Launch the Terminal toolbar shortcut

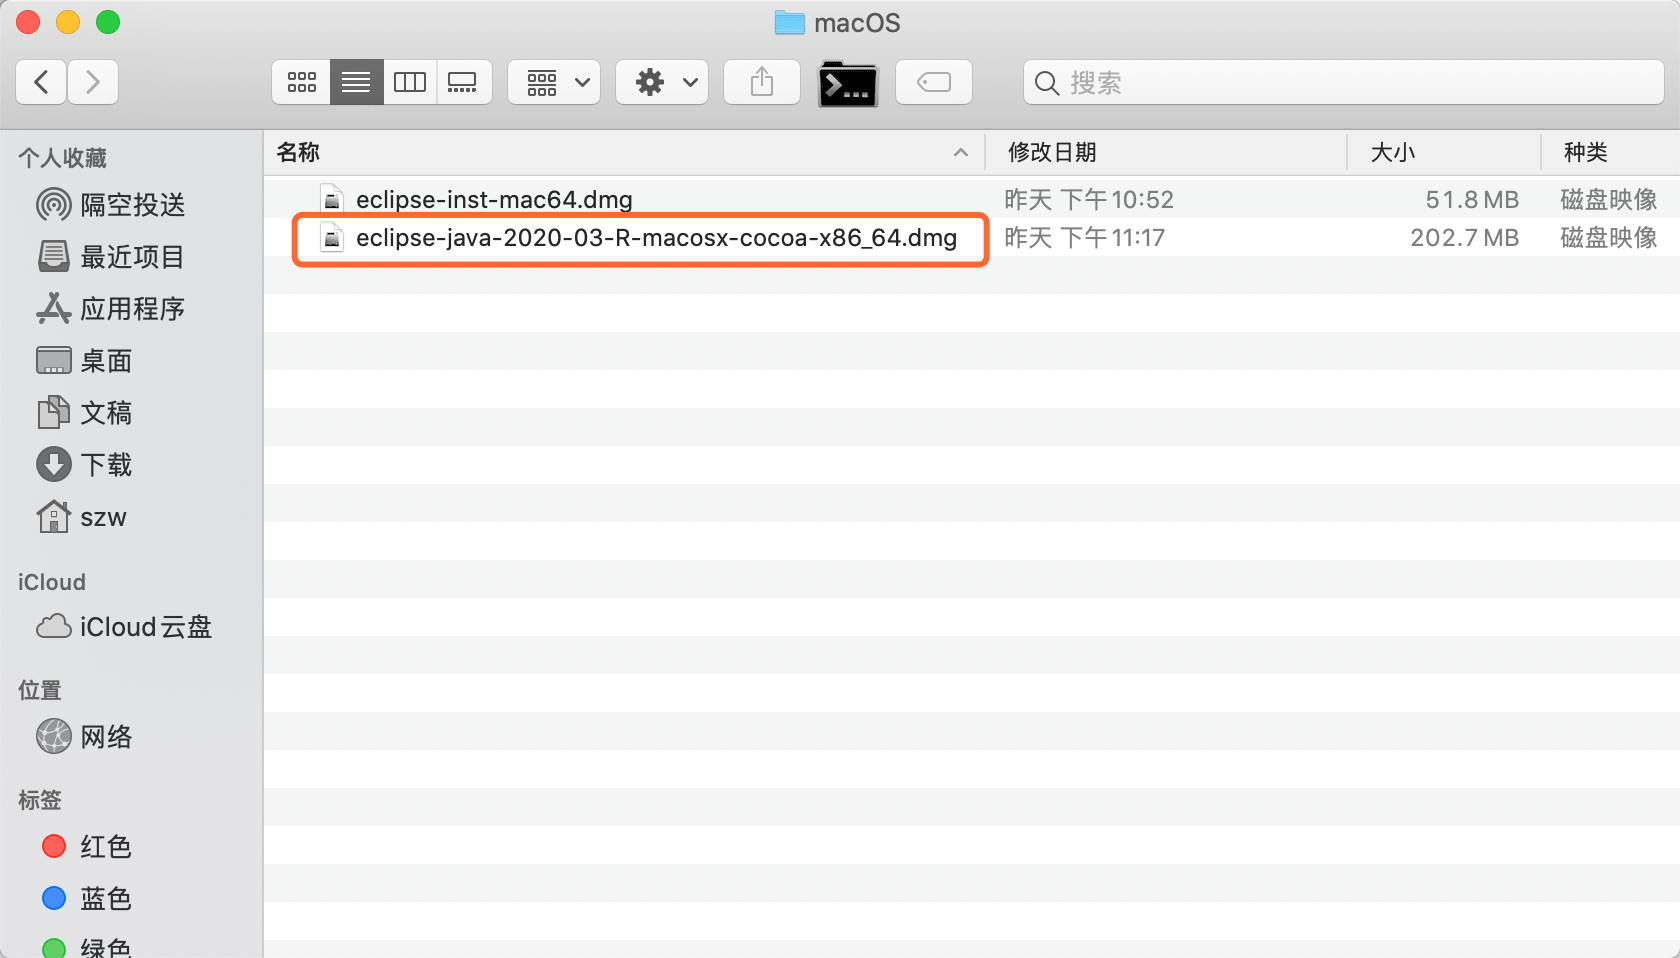(848, 84)
